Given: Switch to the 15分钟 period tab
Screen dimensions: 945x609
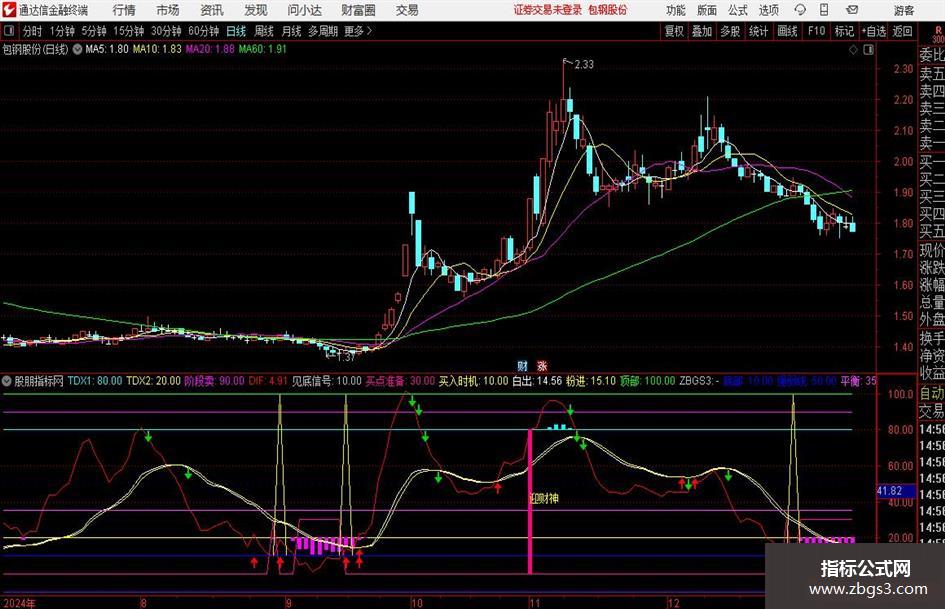Looking at the screenshot, I should 129,31.
